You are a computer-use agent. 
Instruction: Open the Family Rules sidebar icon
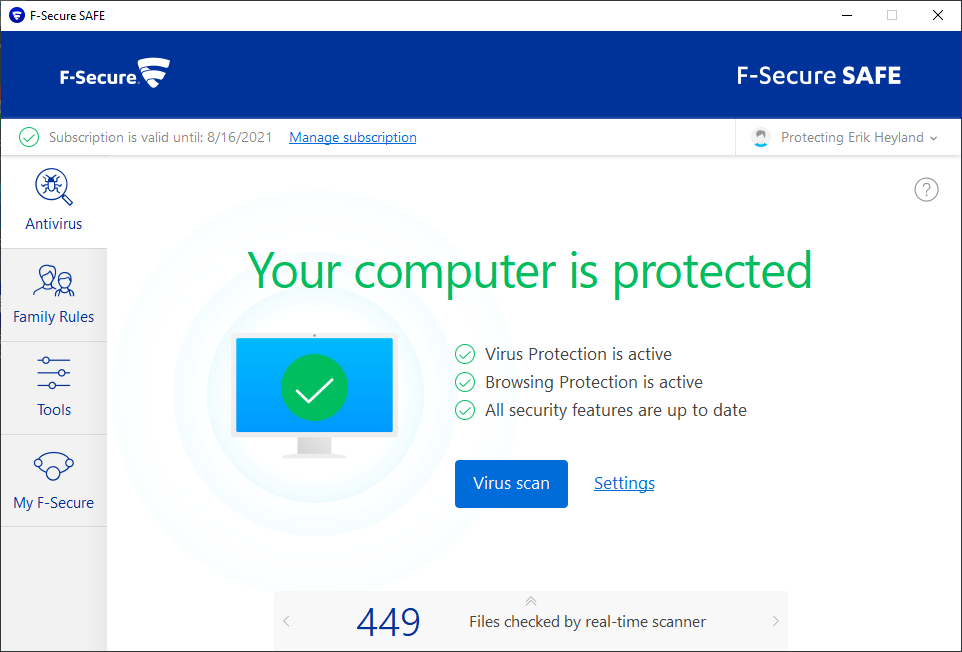coord(54,281)
